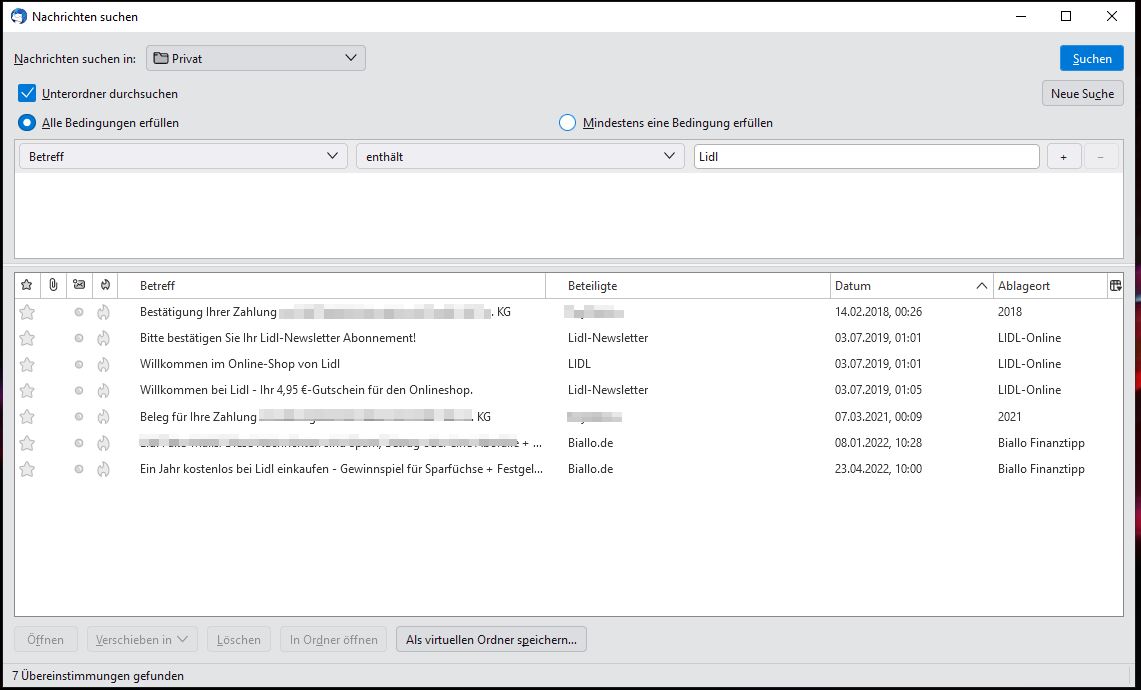Select 'Alle Bedingungen erfüllen' radio button
The height and width of the screenshot is (690, 1141).
click(x=27, y=123)
